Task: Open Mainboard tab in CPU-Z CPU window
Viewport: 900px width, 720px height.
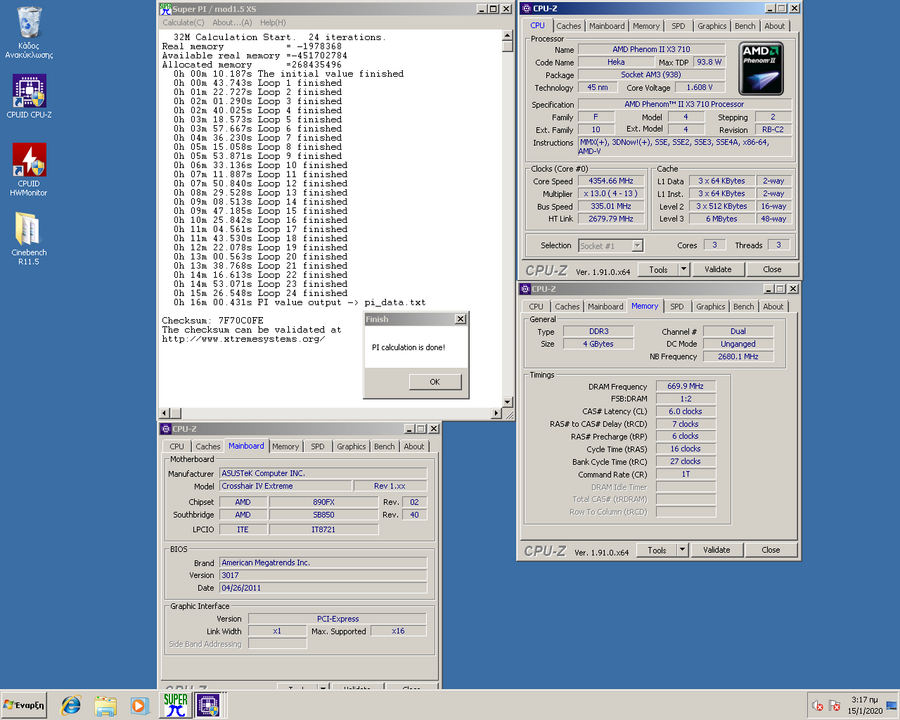Action: tap(607, 26)
